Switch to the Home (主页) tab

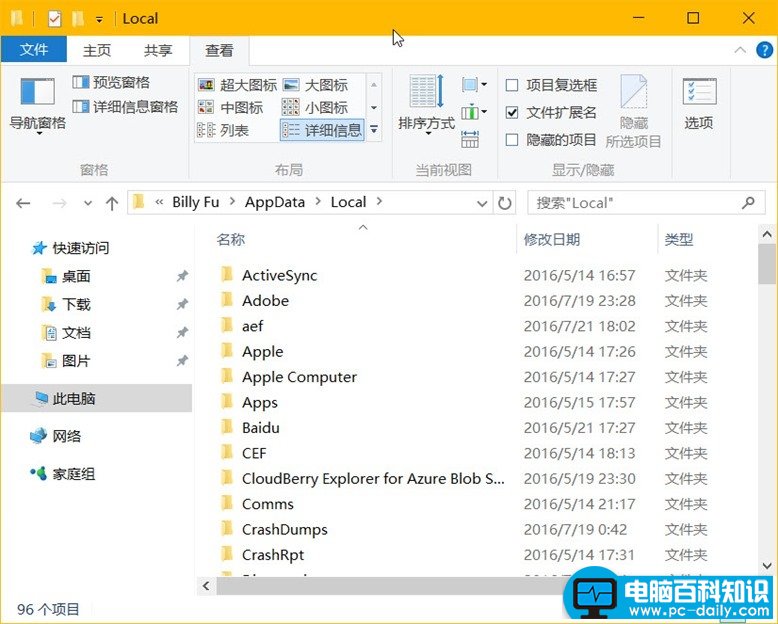(97, 50)
